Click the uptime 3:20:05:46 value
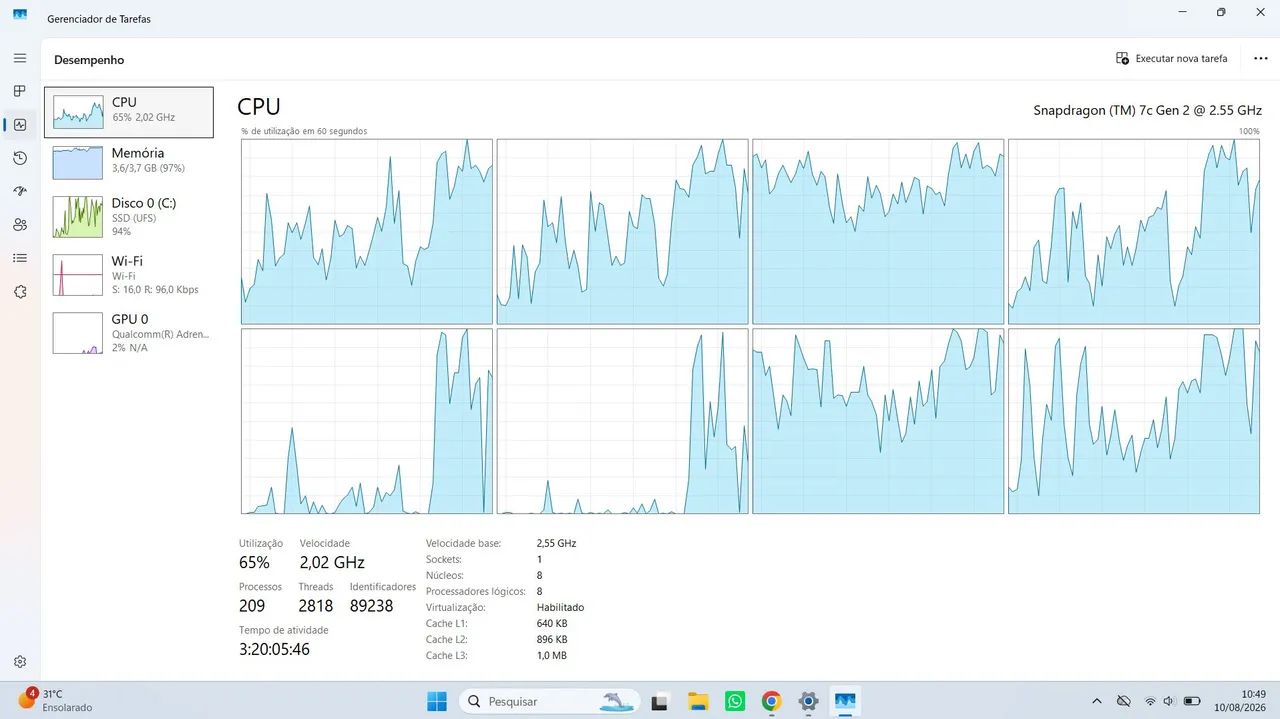1280x719 pixels. tap(274, 649)
